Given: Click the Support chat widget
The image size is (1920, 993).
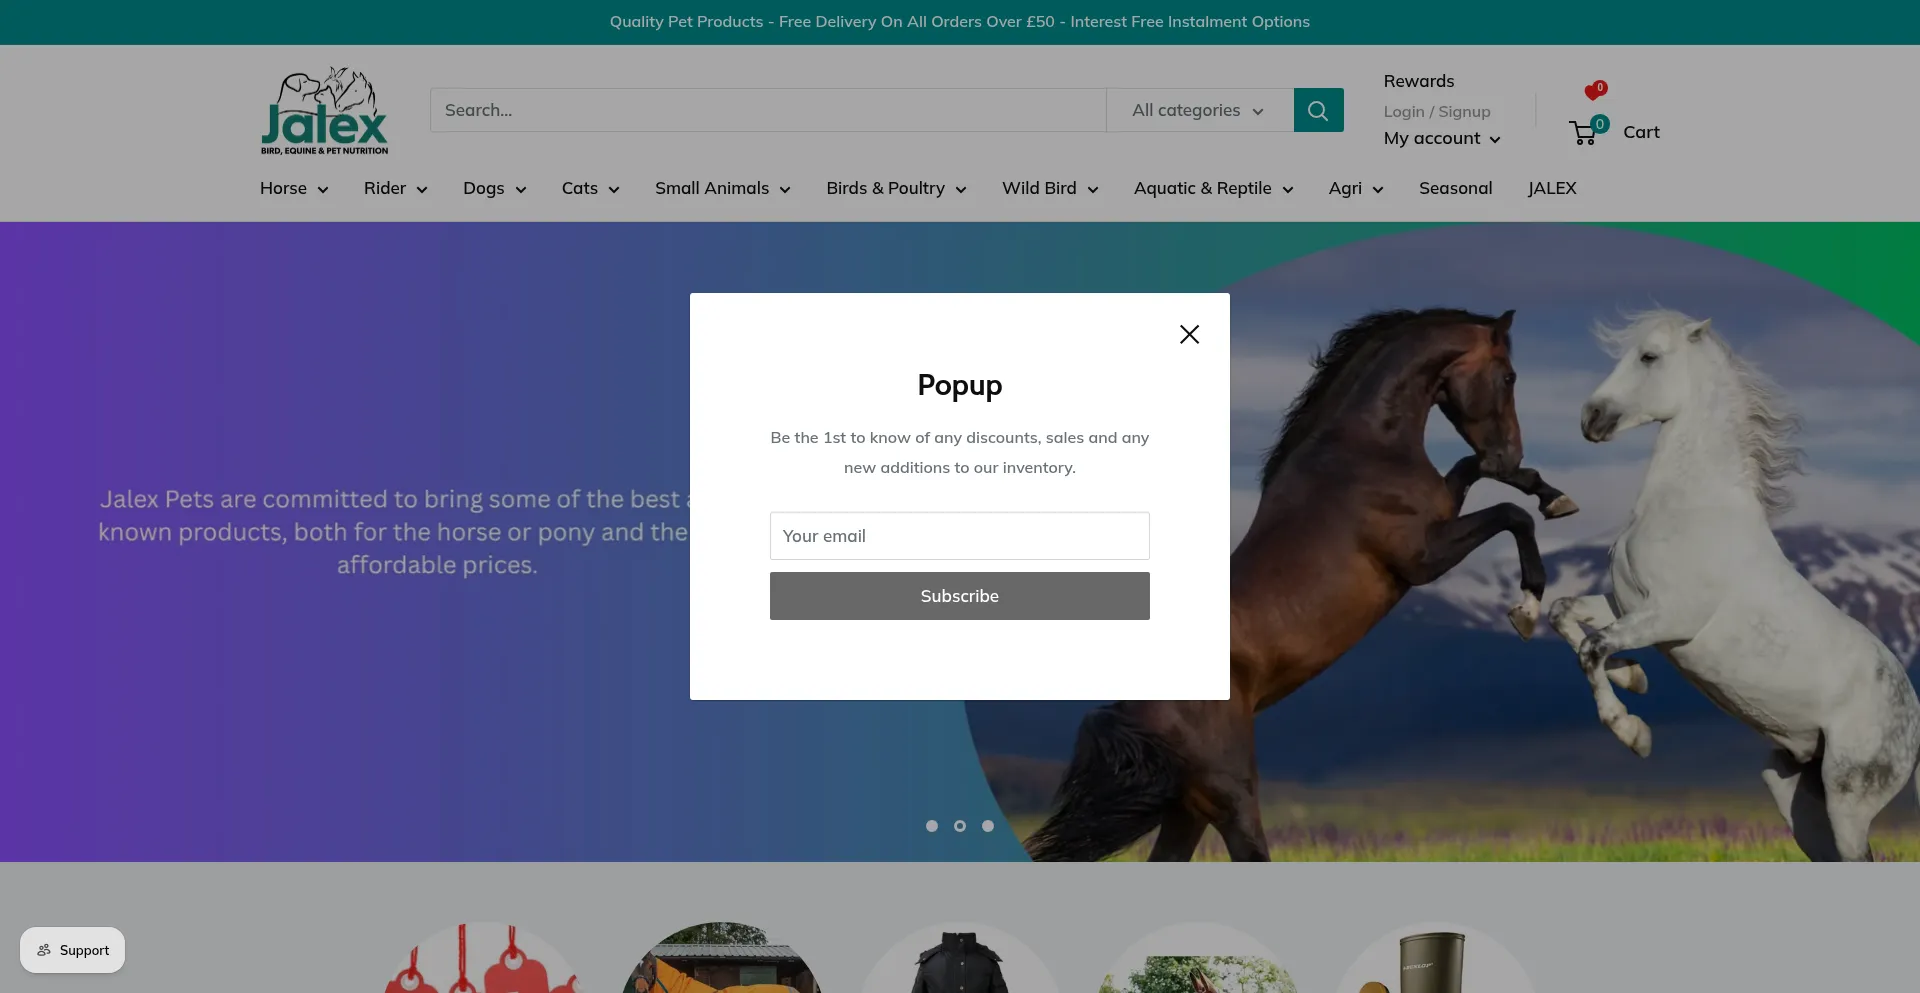Looking at the screenshot, I should coord(73,950).
